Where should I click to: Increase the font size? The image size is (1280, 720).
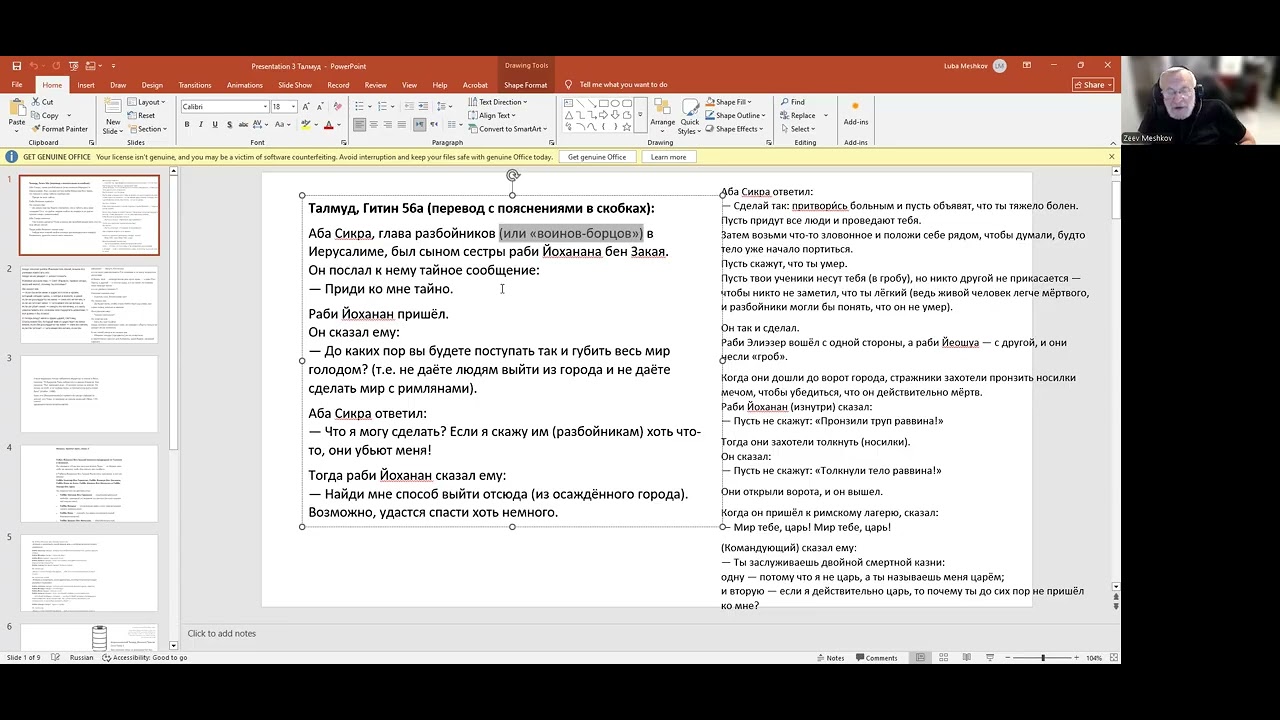307,106
